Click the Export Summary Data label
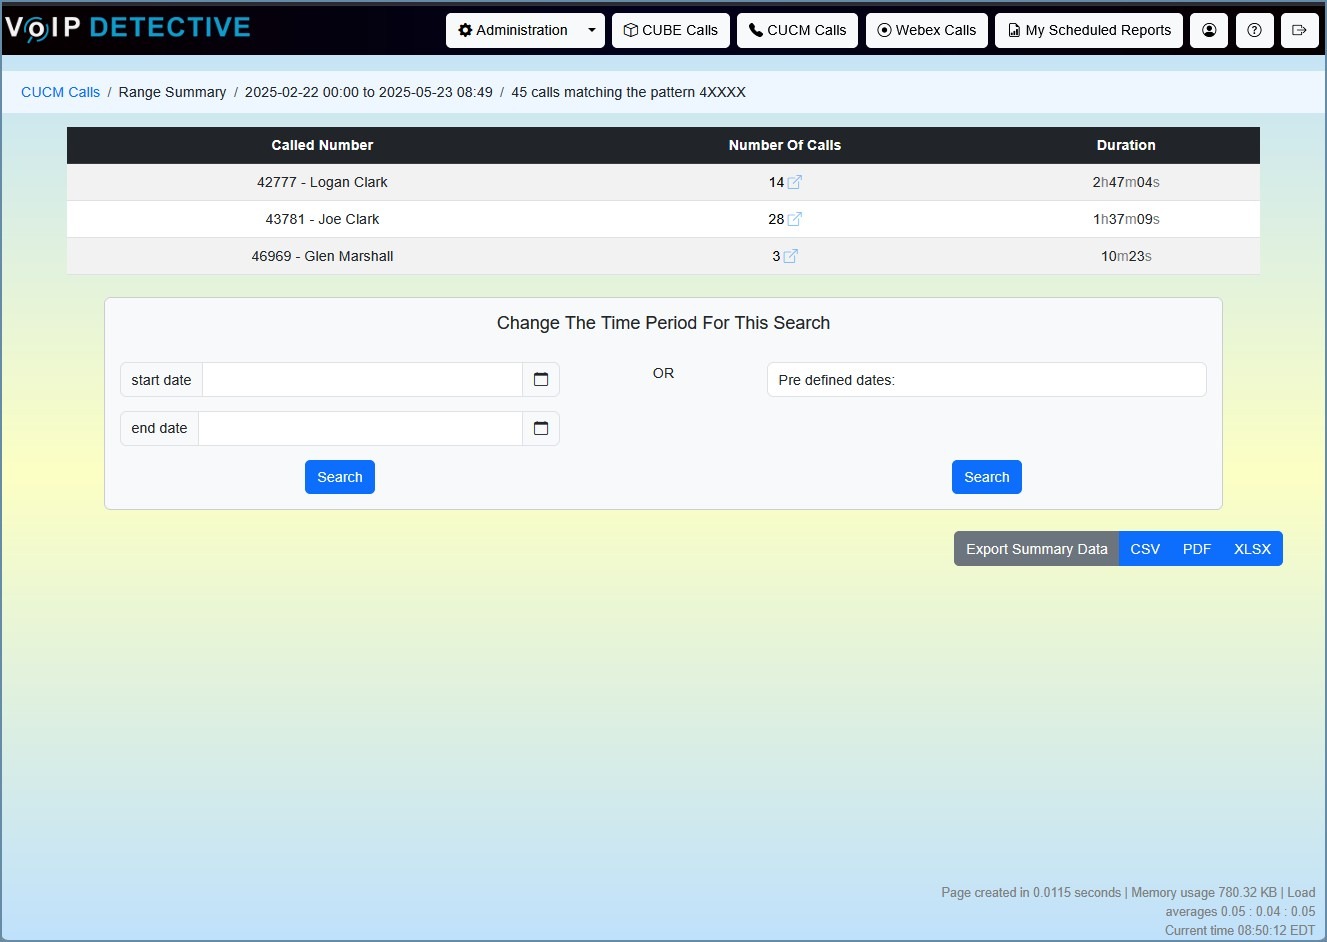The image size is (1327, 942). coord(1036,549)
